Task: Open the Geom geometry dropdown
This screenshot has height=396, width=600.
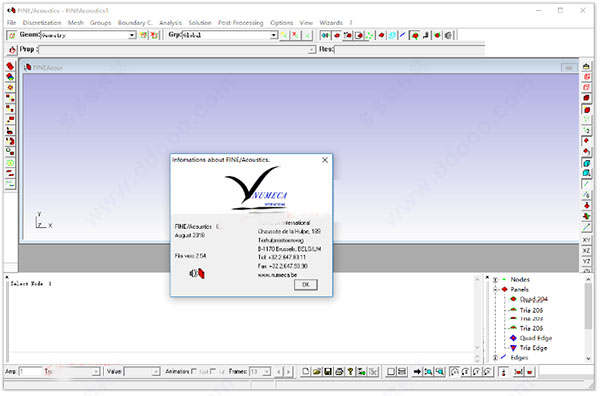Action: (132, 35)
